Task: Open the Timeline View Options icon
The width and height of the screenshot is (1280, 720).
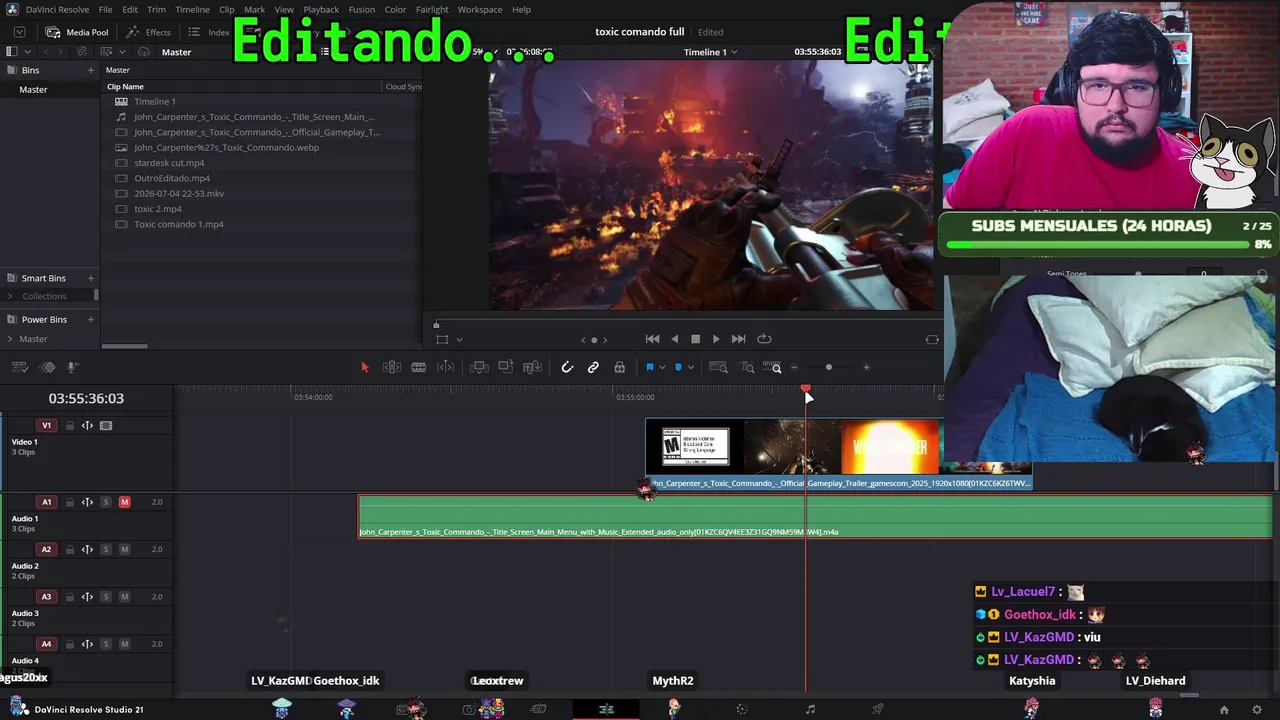Action: (x=21, y=368)
